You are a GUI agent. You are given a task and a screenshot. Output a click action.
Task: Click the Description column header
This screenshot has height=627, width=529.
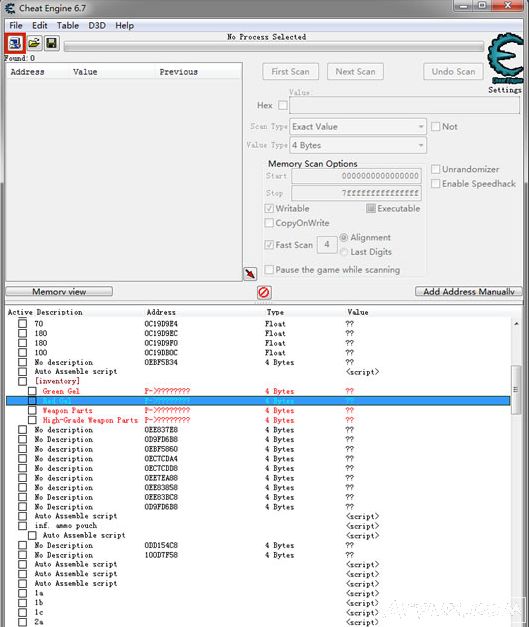pyautogui.click(x=60, y=312)
